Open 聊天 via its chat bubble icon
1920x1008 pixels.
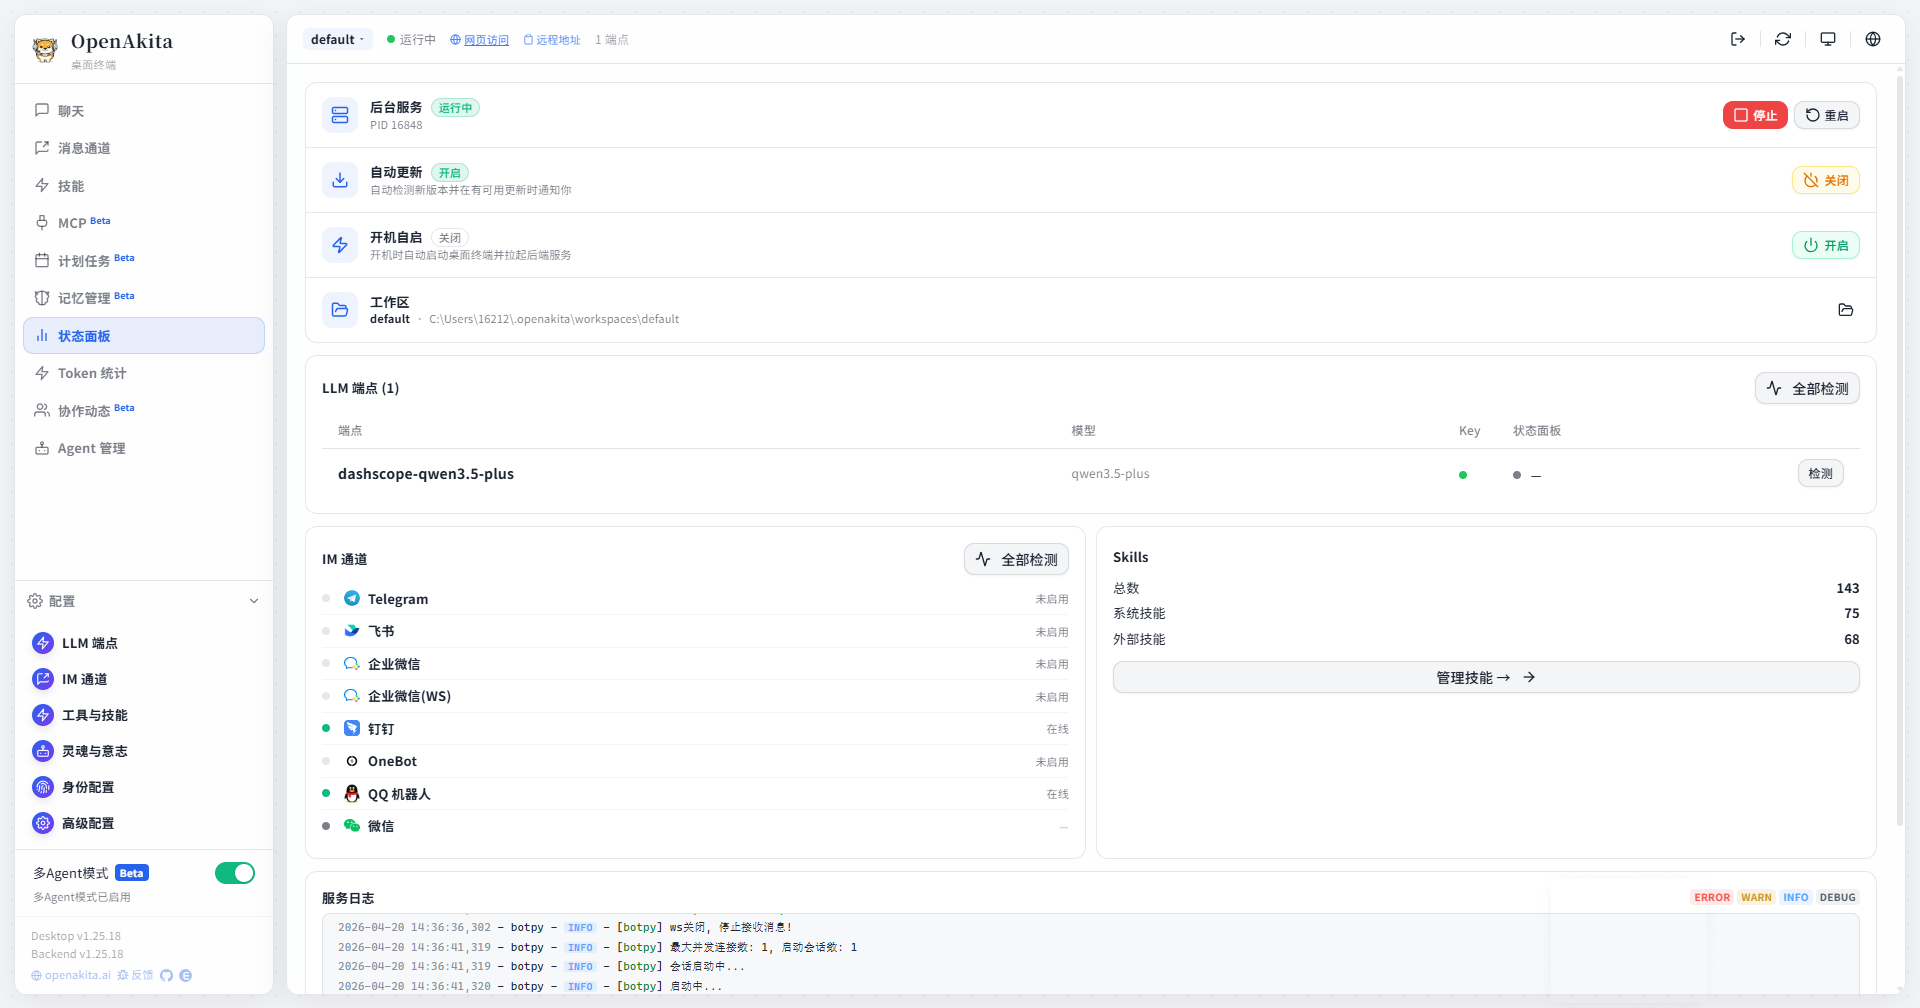click(42, 110)
